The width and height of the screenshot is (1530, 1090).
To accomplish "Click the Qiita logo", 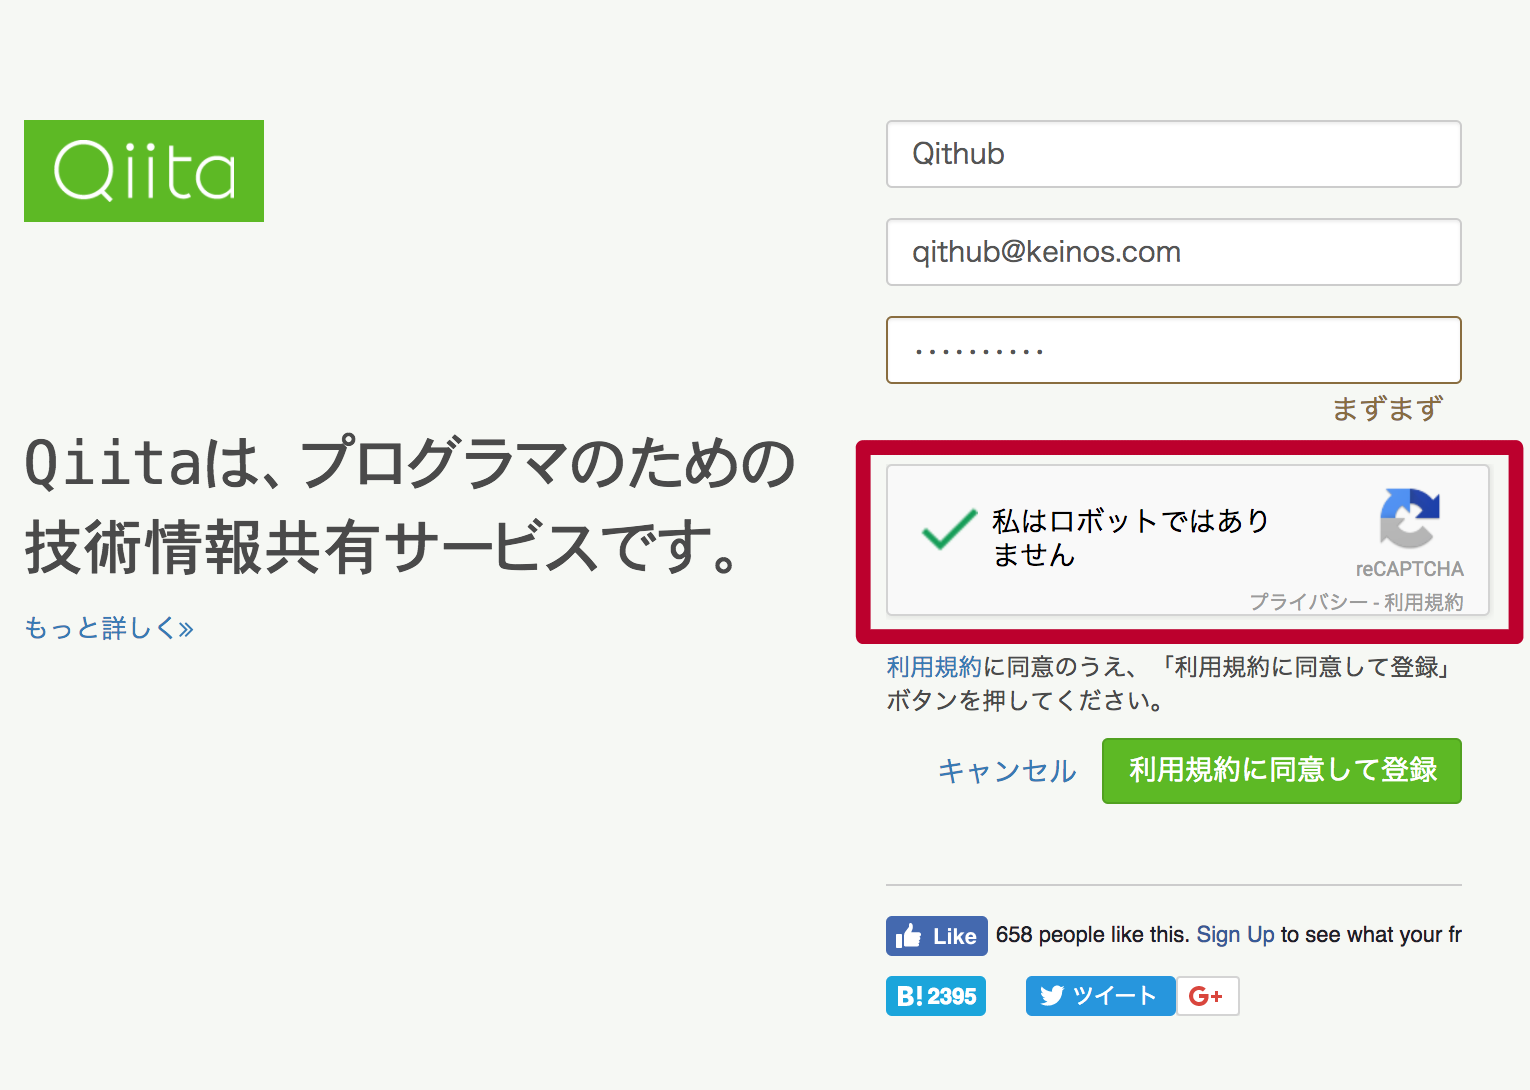I will coord(144,171).
